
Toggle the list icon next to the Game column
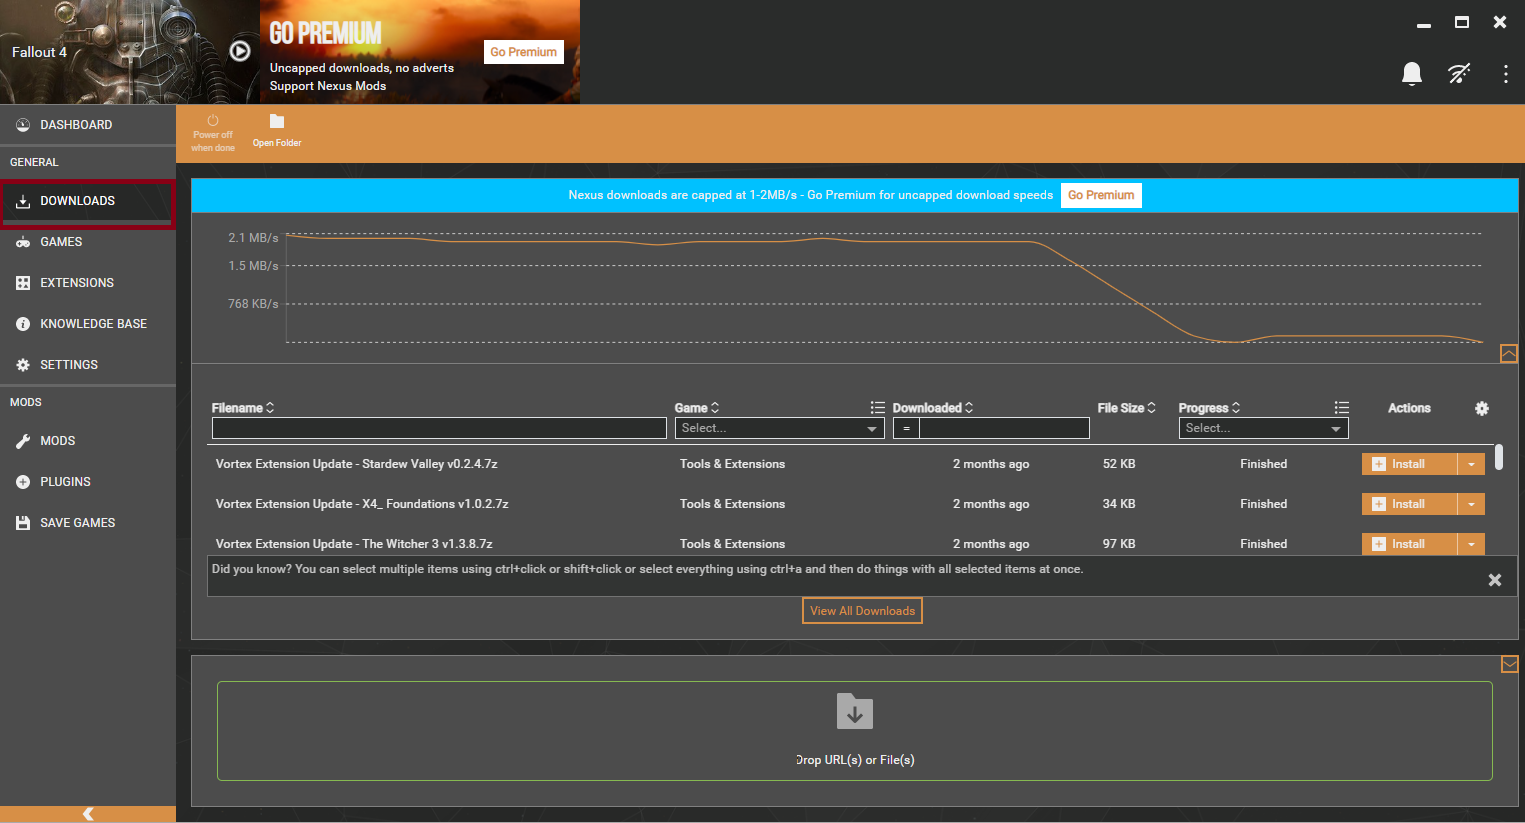pyautogui.click(x=877, y=408)
